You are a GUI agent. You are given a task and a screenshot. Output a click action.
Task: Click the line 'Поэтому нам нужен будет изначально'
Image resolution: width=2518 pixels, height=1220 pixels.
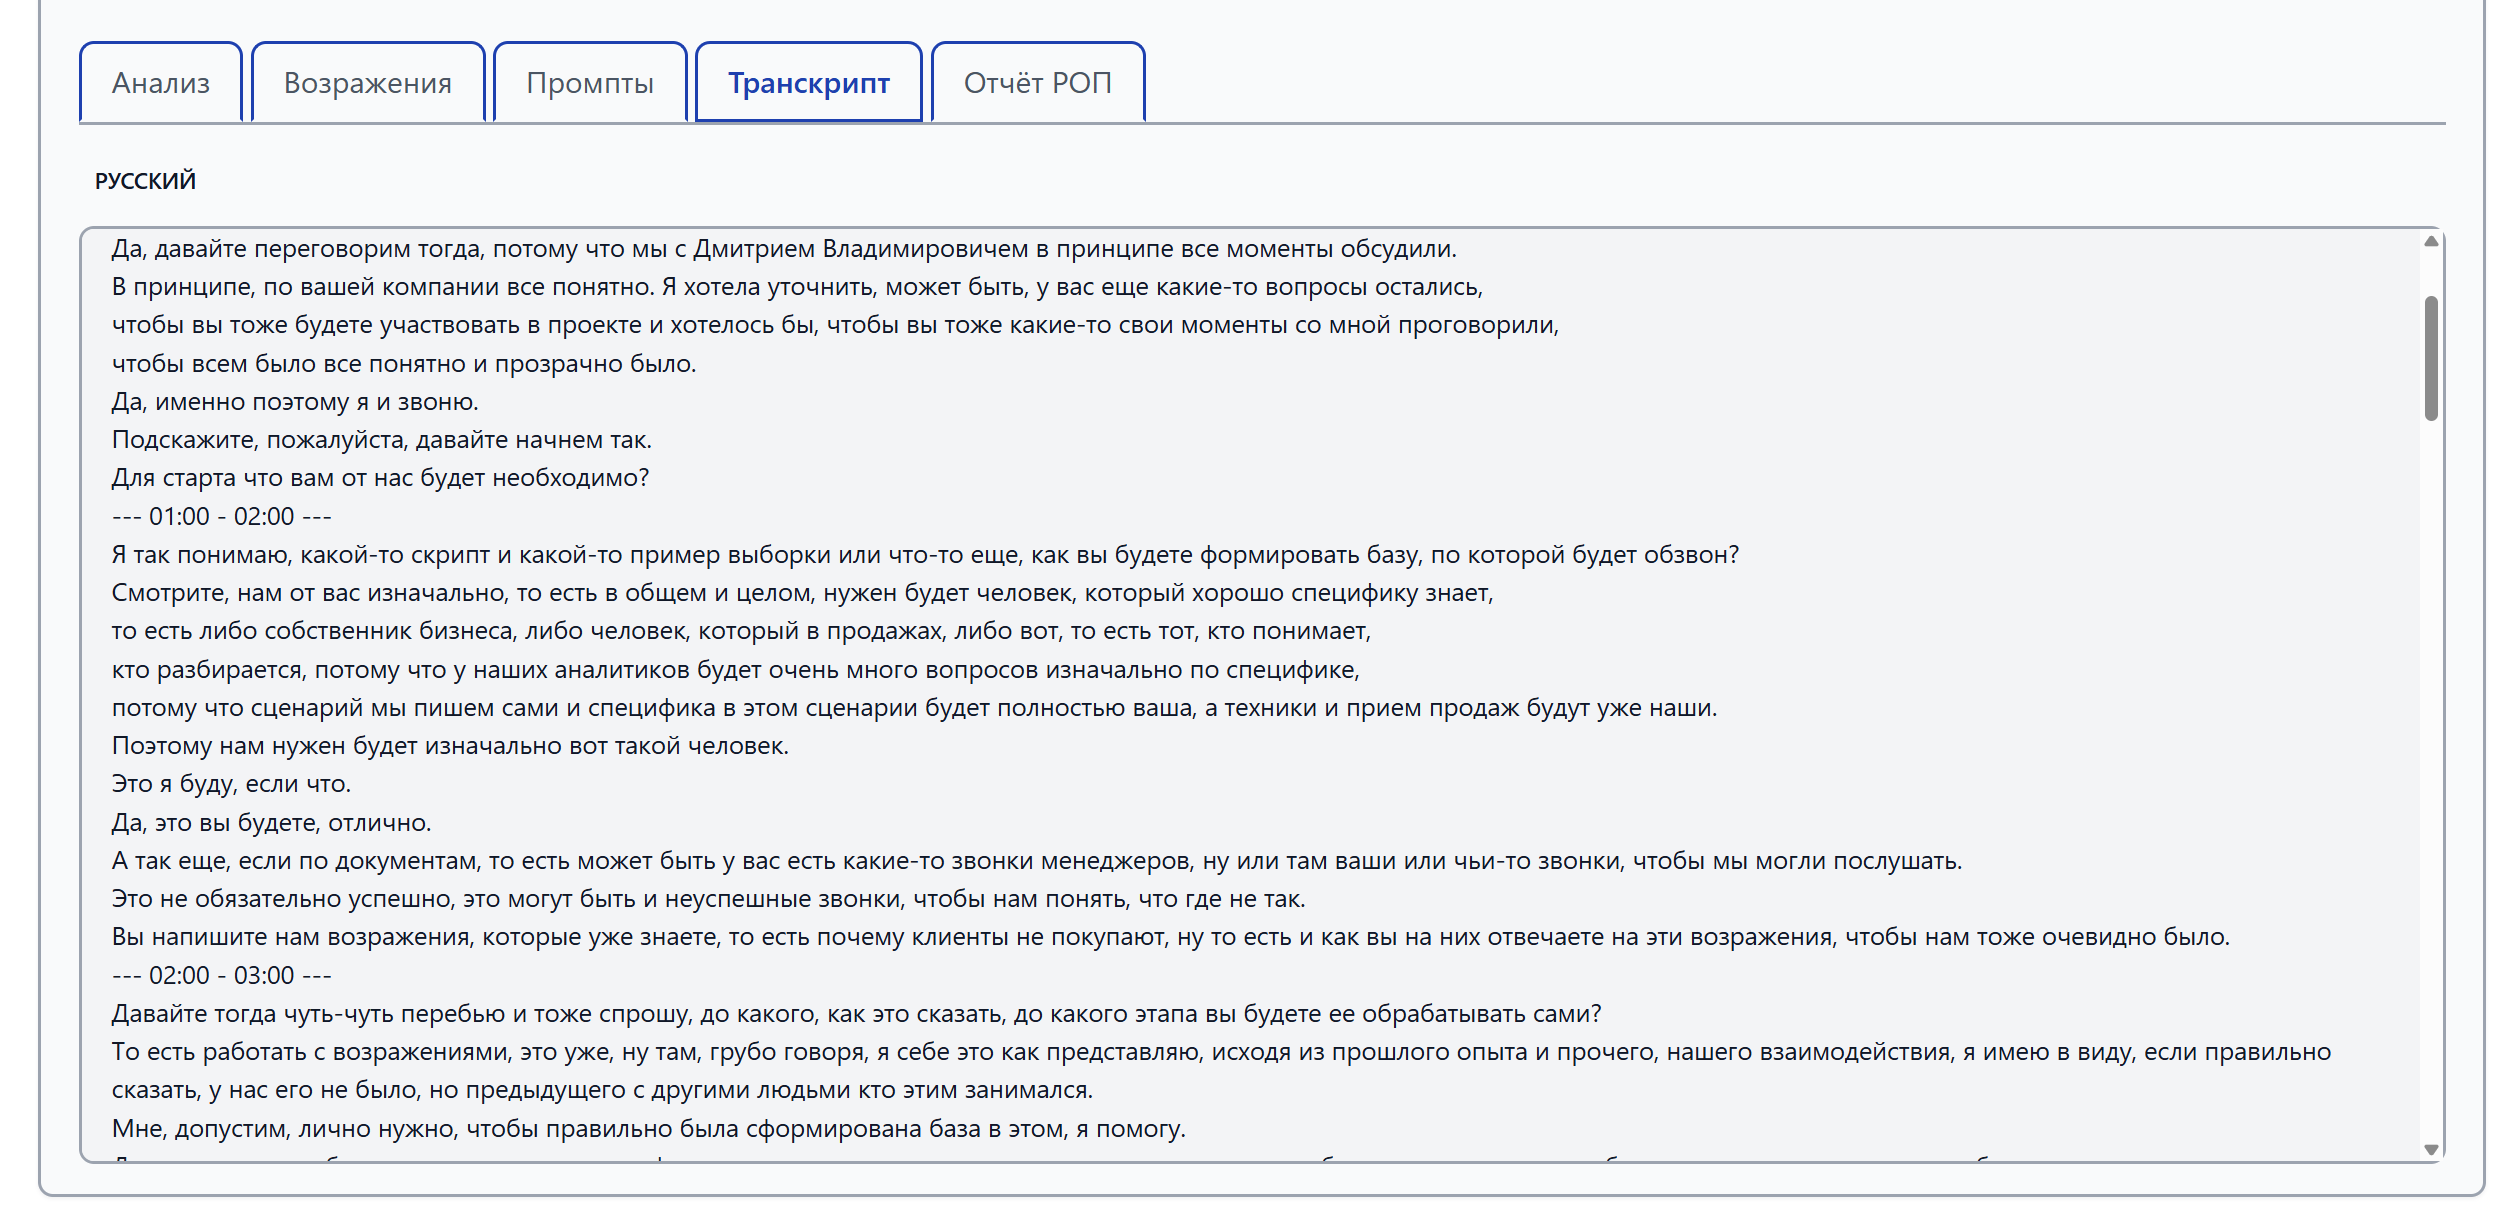coord(450,746)
